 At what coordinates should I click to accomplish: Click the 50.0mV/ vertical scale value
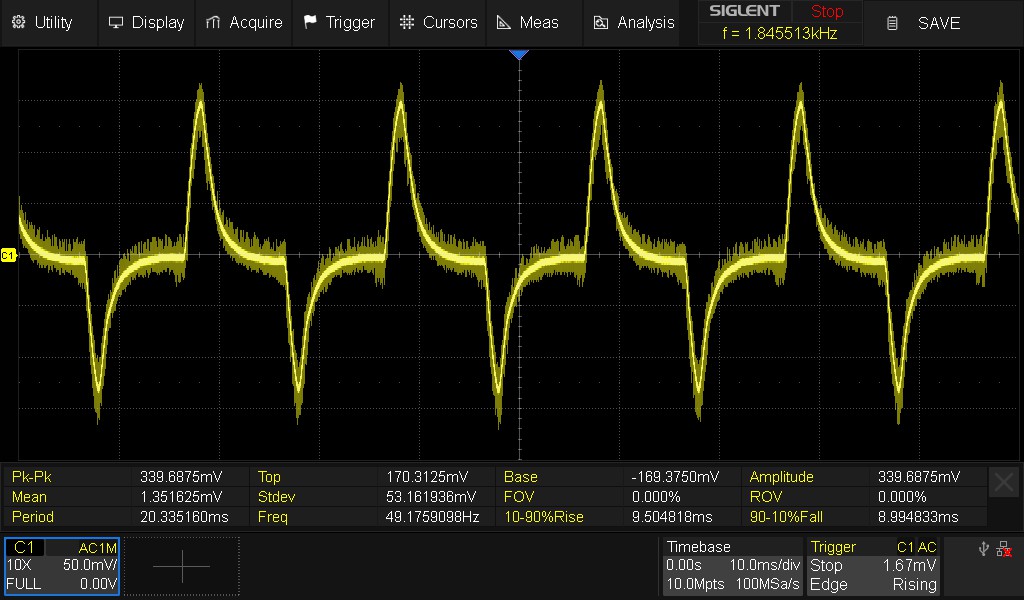[90, 565]
